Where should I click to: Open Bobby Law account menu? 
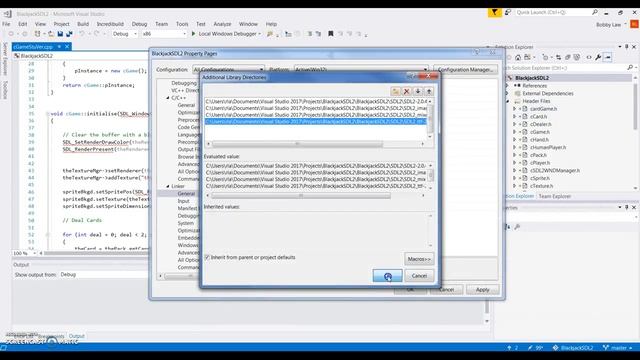(611, 25)
